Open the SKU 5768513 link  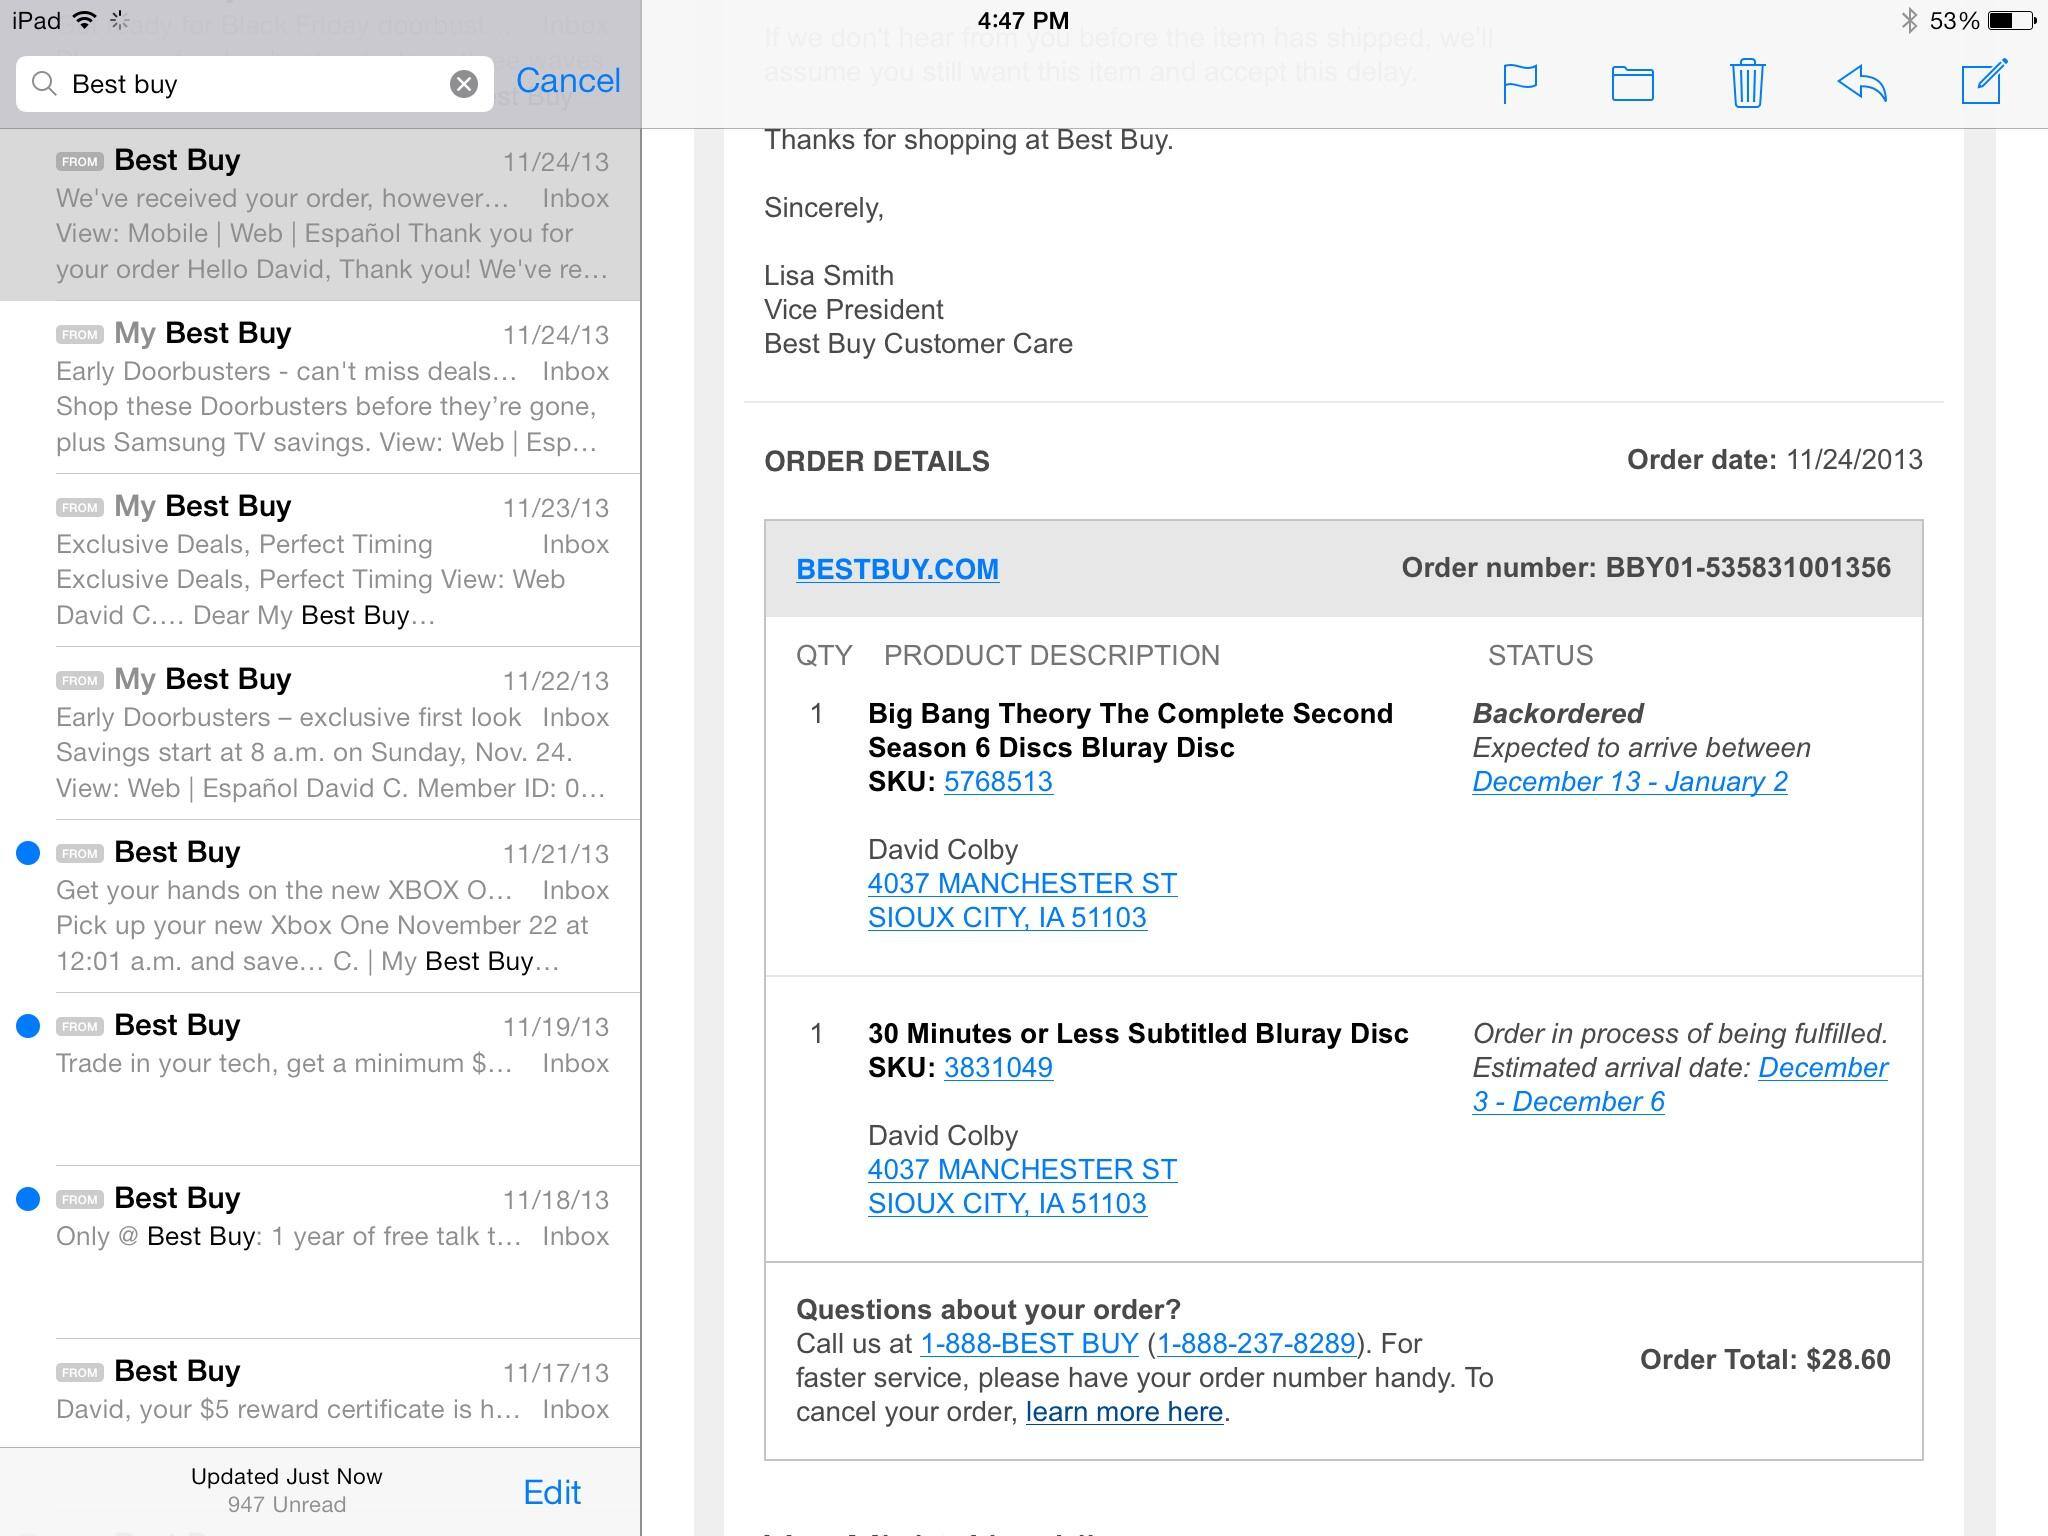[998, 782]
